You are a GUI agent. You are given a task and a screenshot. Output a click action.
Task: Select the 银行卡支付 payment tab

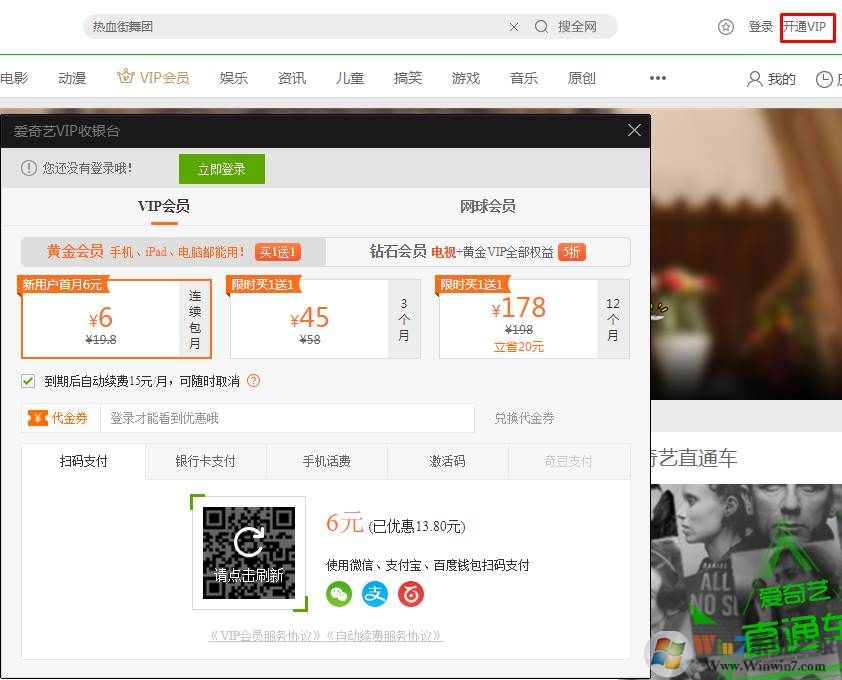click(206, 461)
